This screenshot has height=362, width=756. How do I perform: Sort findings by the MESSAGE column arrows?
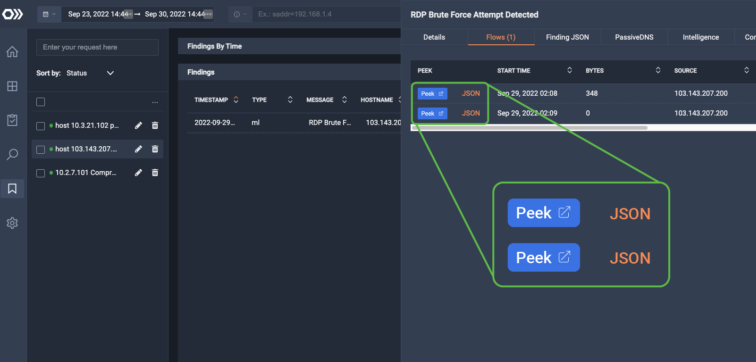344,100
